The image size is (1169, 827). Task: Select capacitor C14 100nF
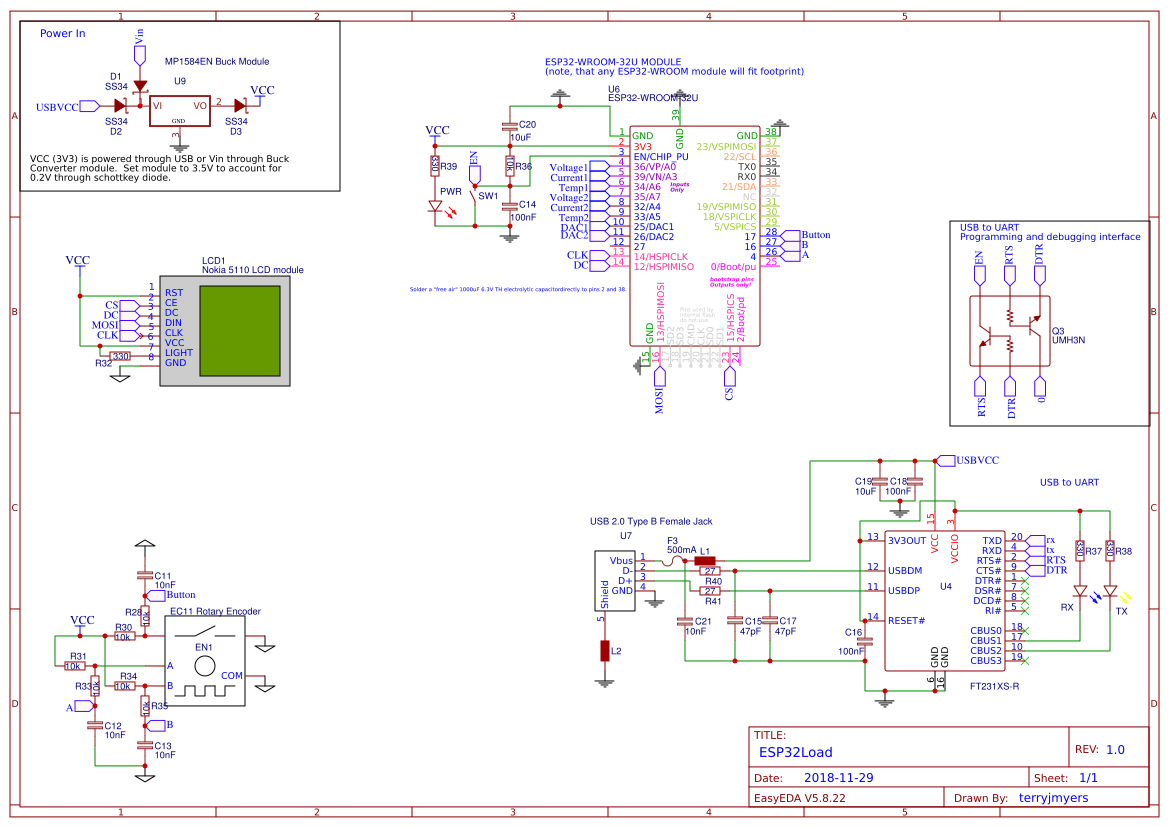point(509,206)
